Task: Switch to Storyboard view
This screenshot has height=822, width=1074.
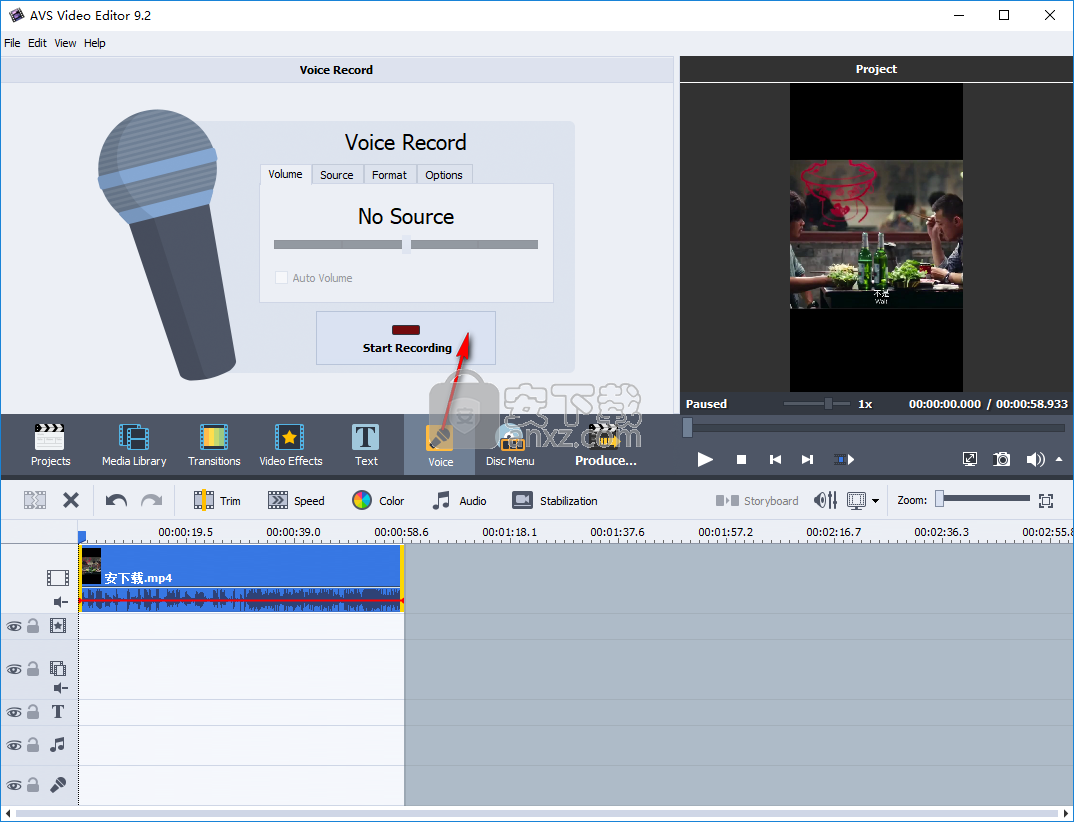Action: [x=757, y=501]
